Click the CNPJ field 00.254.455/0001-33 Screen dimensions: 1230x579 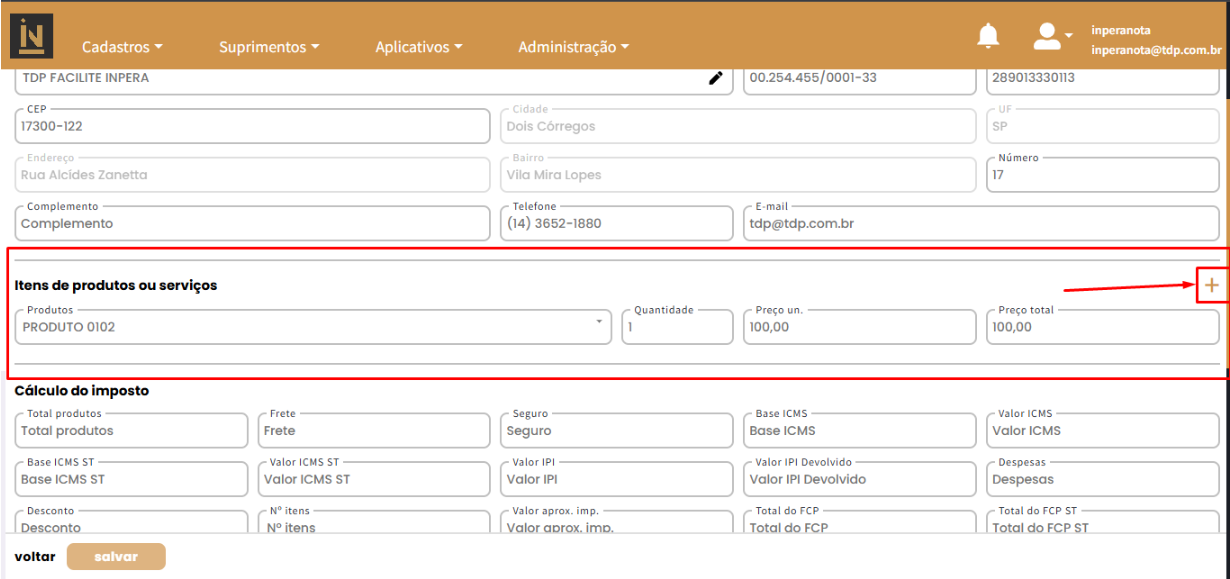point(859,81)
